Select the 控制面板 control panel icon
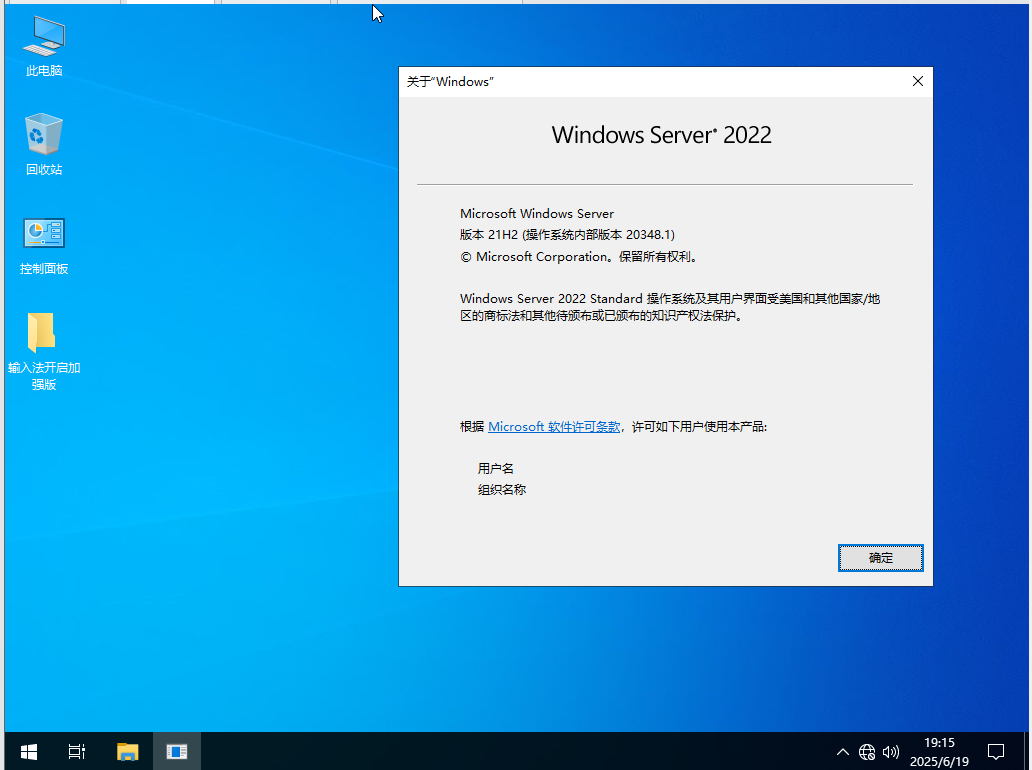Viewport: 1032px width, 770px height. coord(43,245)
